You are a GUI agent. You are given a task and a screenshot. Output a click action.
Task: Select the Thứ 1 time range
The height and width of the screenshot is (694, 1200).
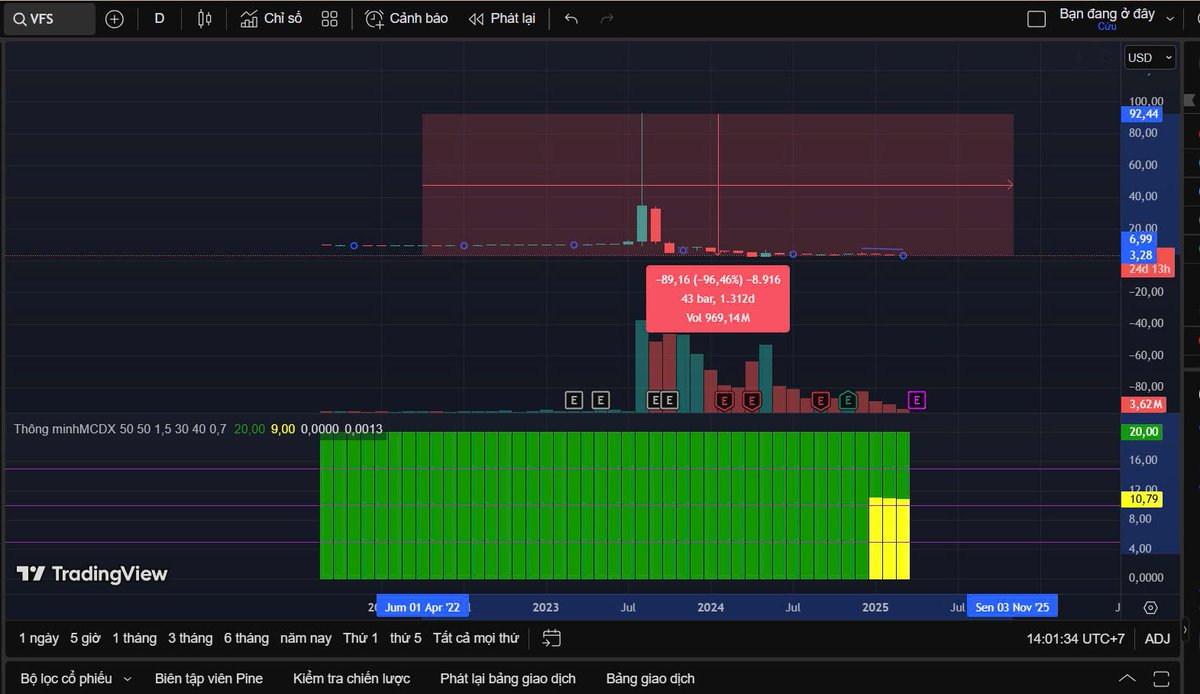click(361, 638)
